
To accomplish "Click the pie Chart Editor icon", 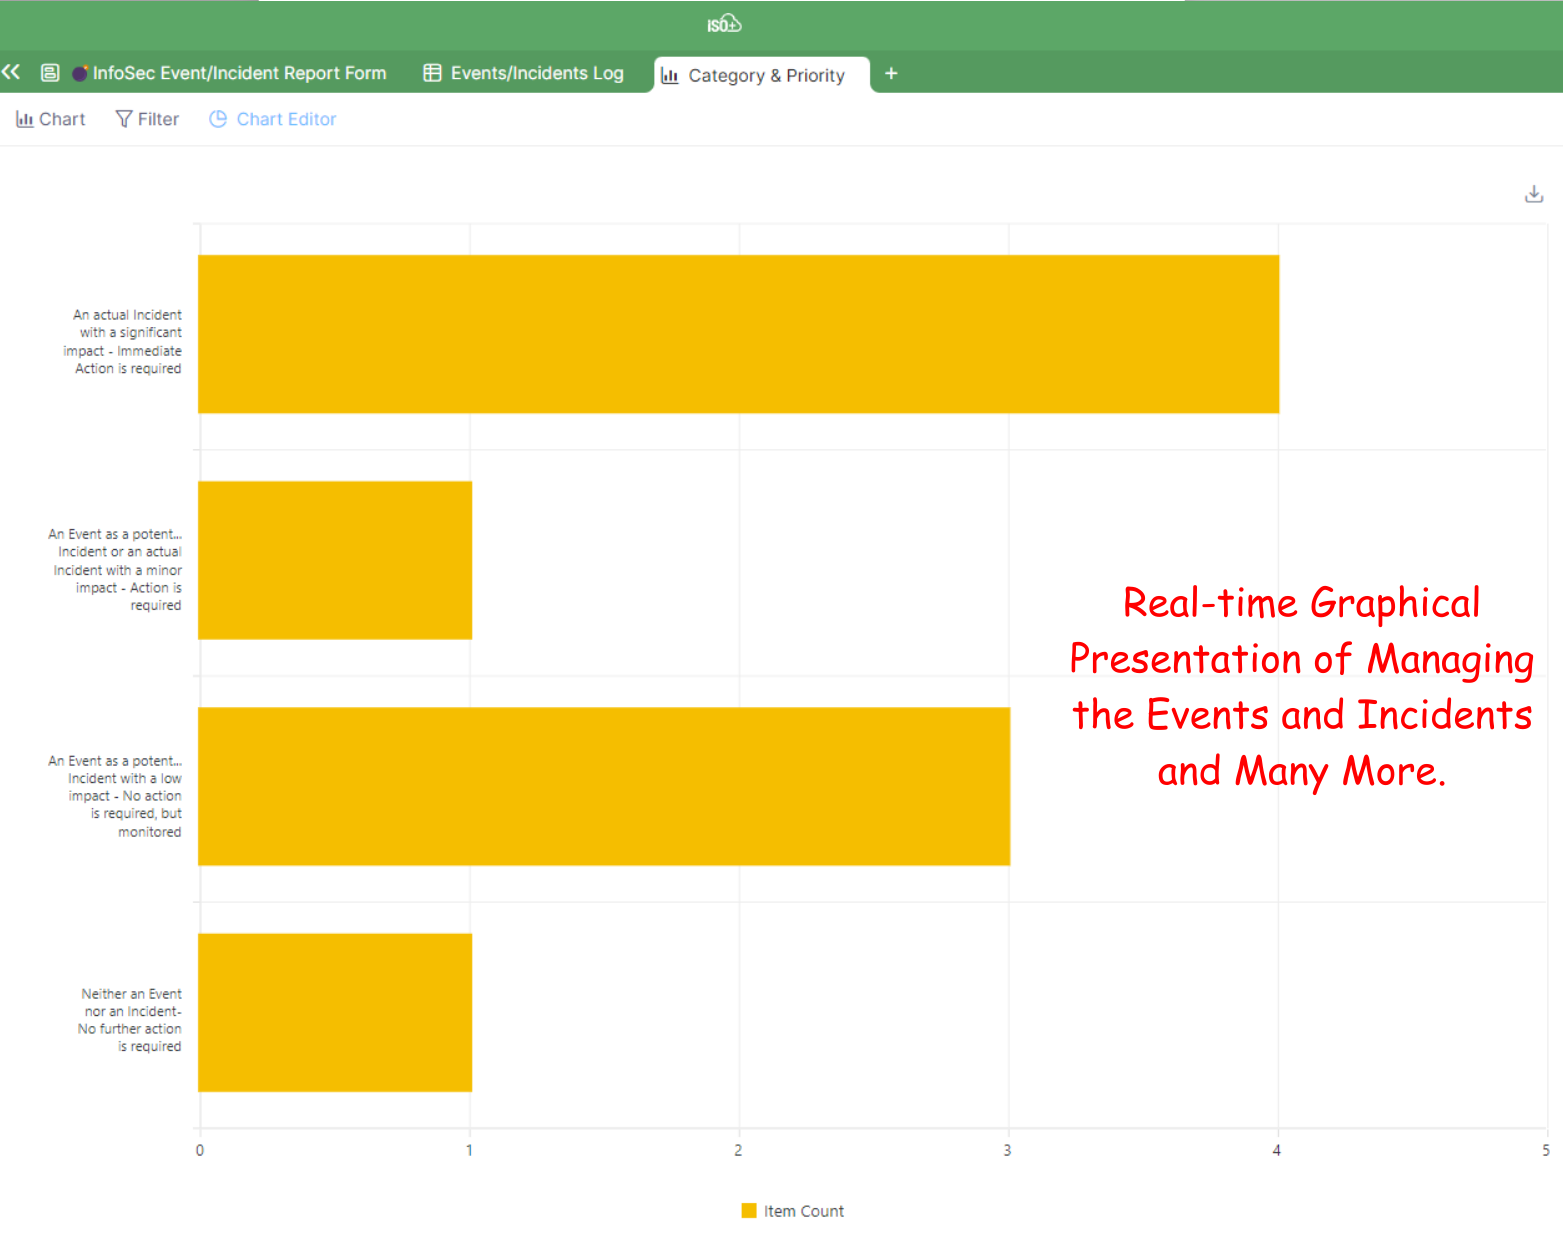I will tap(218, 119).
